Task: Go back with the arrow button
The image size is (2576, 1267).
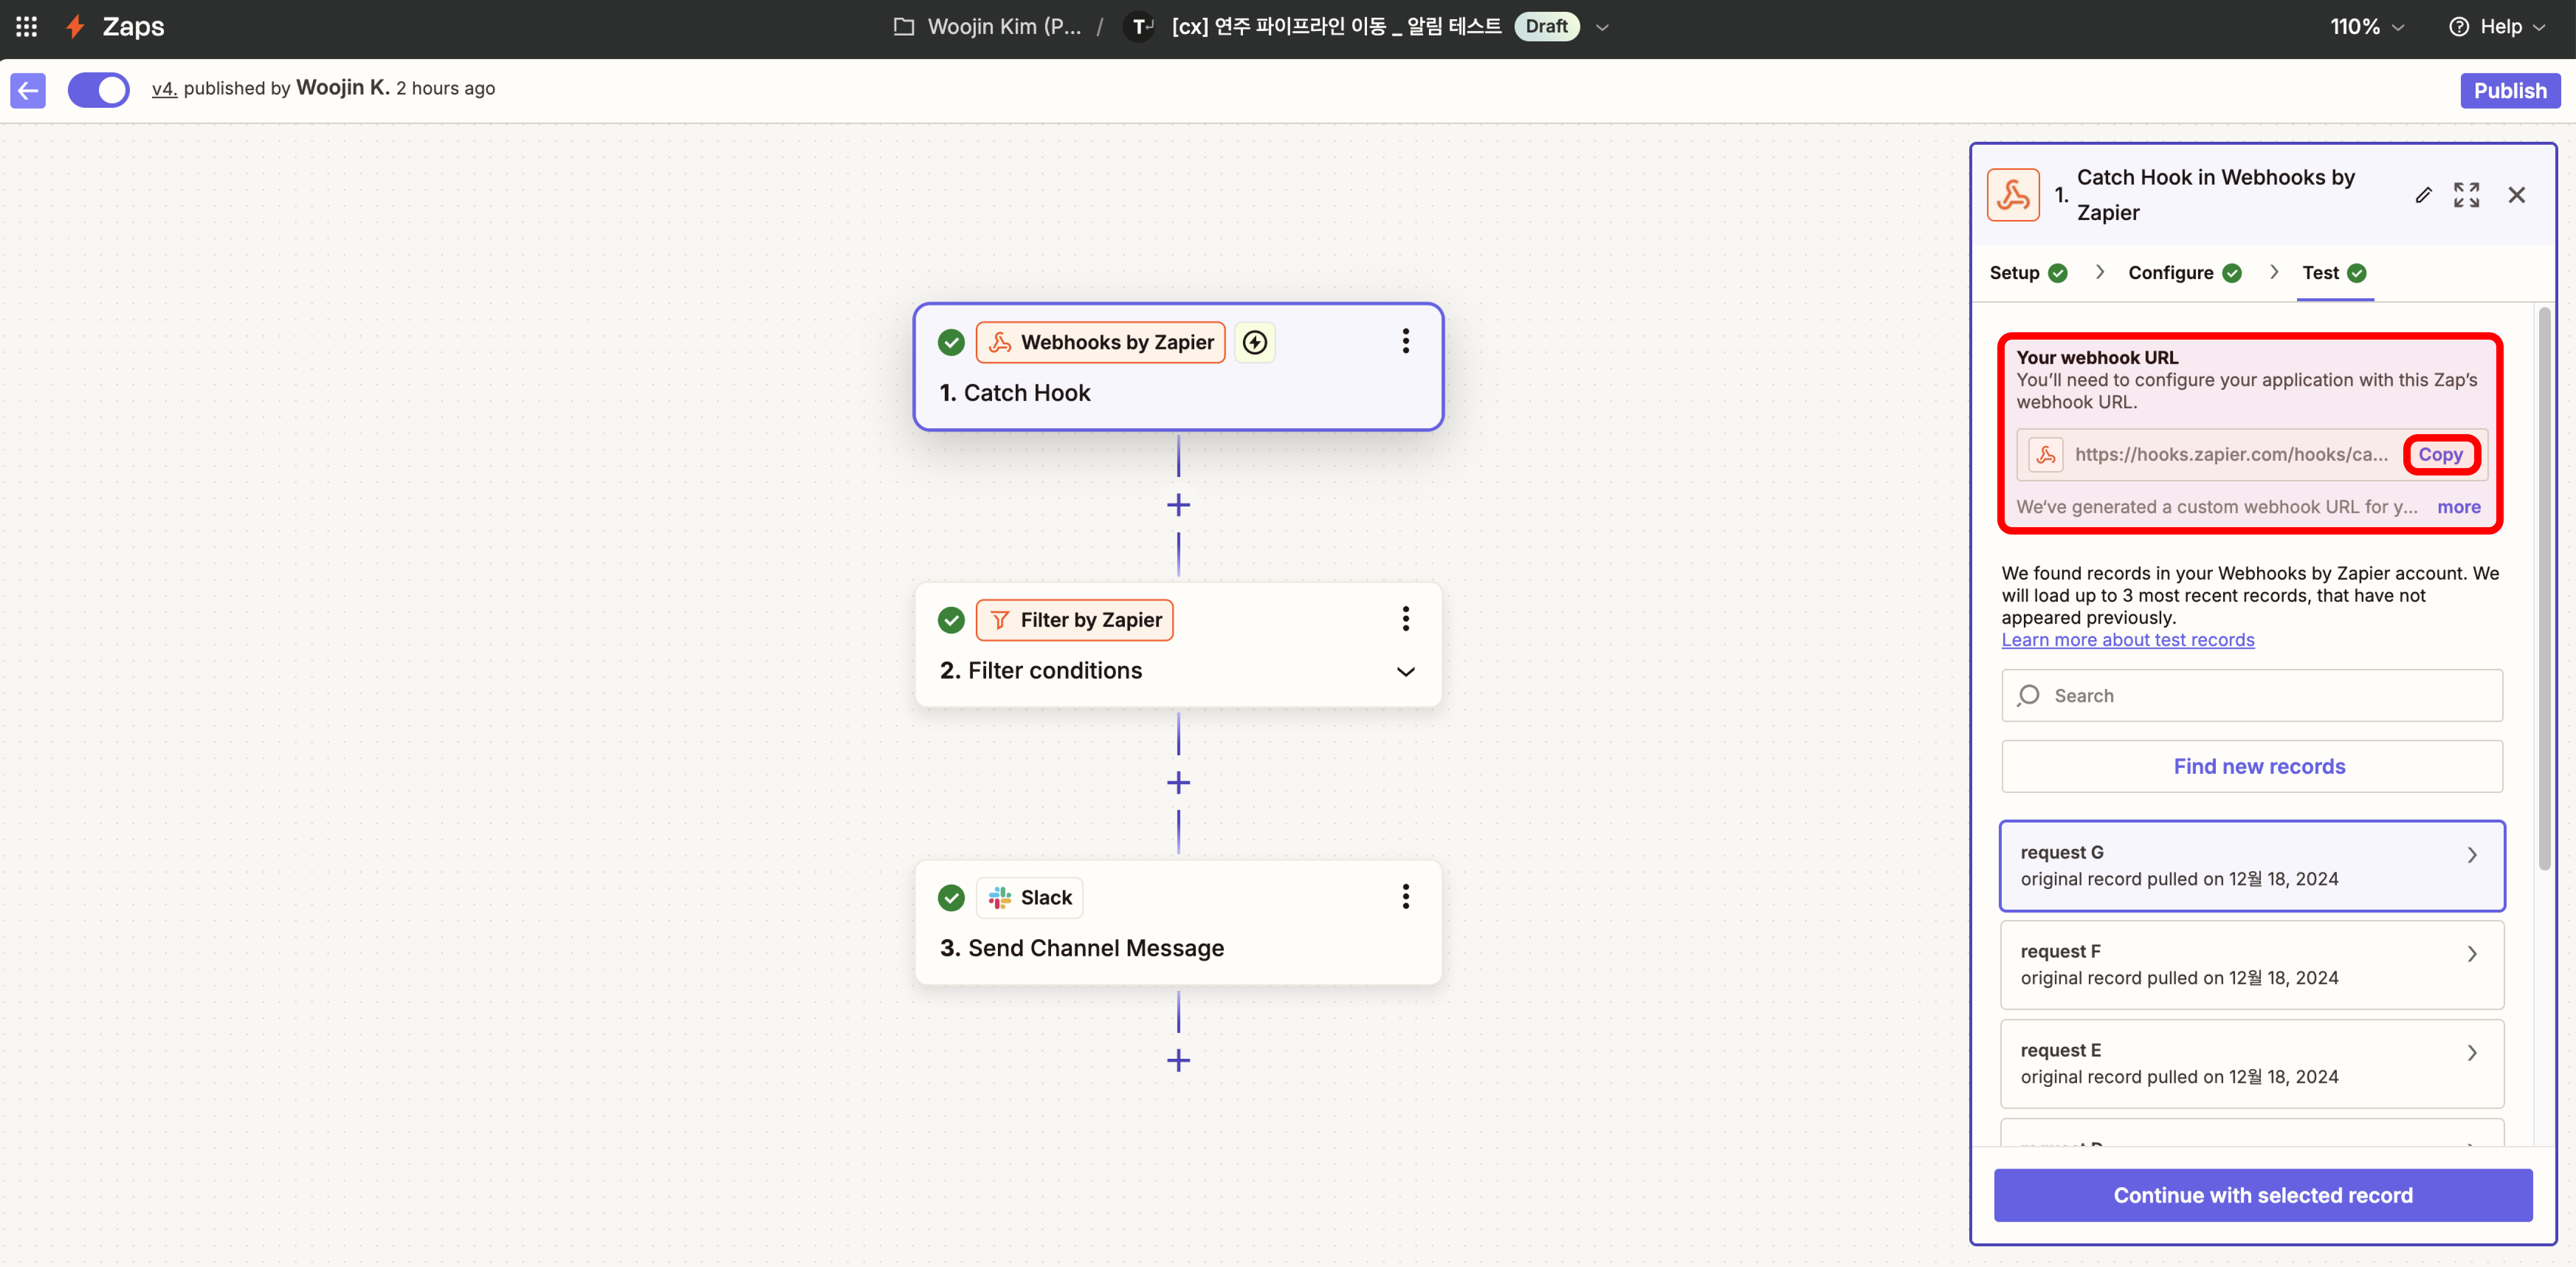Action: click(x=28, y=90)
